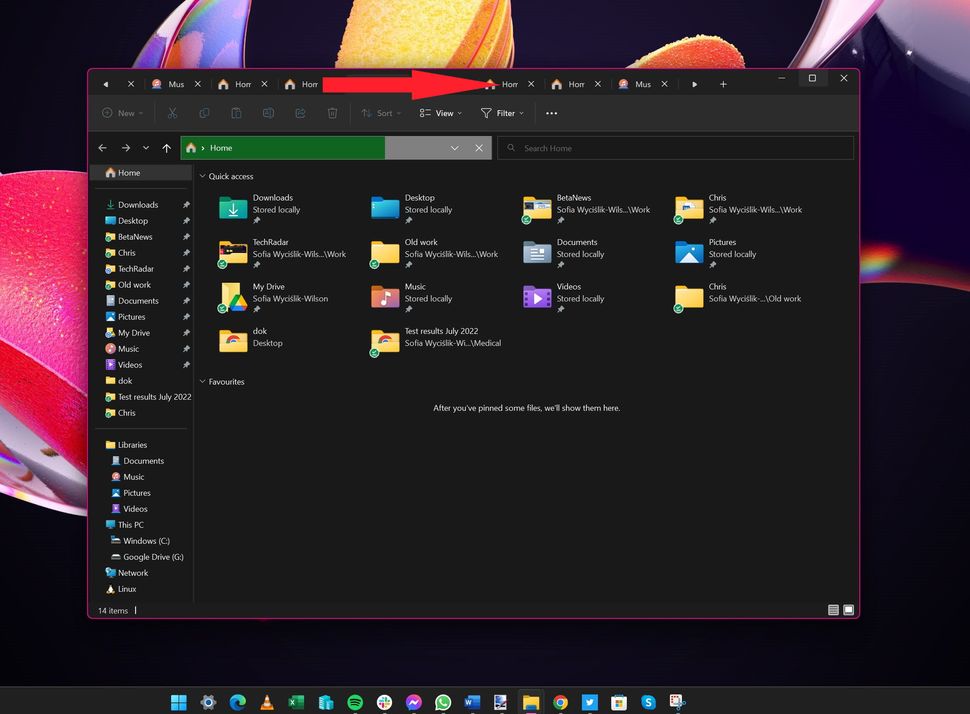This screenshot has height=714, width=970.
Task: Open the Share icon in the toolbar
Action: (x=300, y=113)
